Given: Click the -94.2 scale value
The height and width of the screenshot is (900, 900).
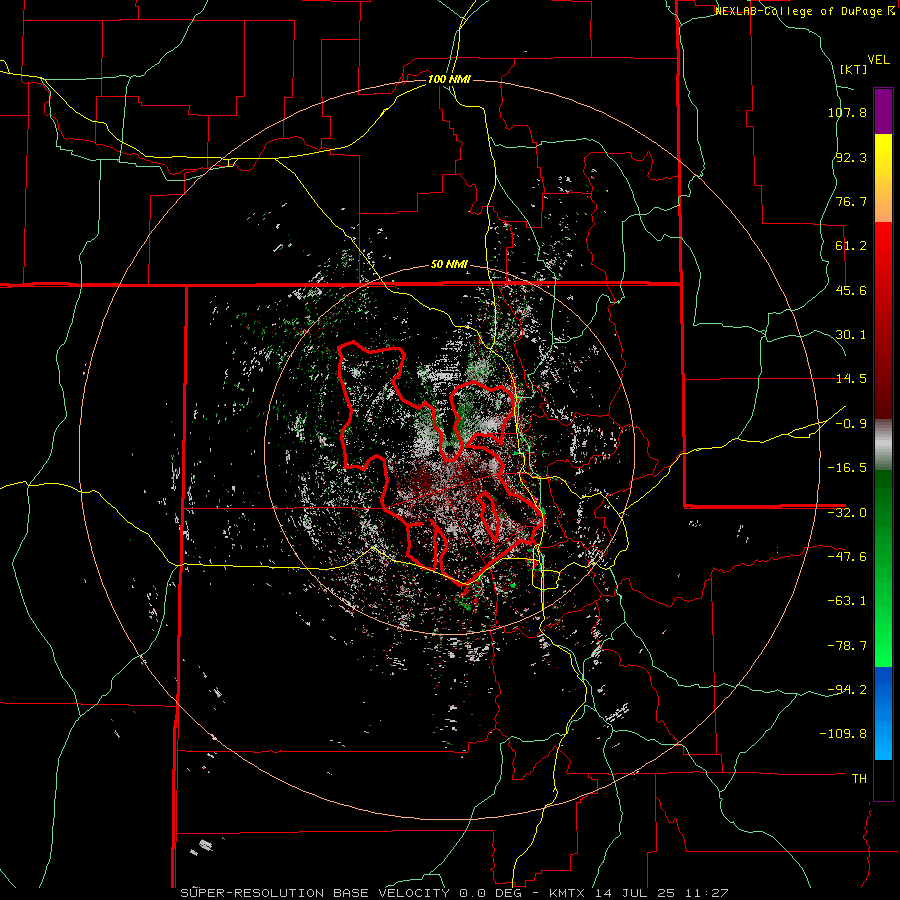Looking at the screenshot, I should [x=847, y=689].
